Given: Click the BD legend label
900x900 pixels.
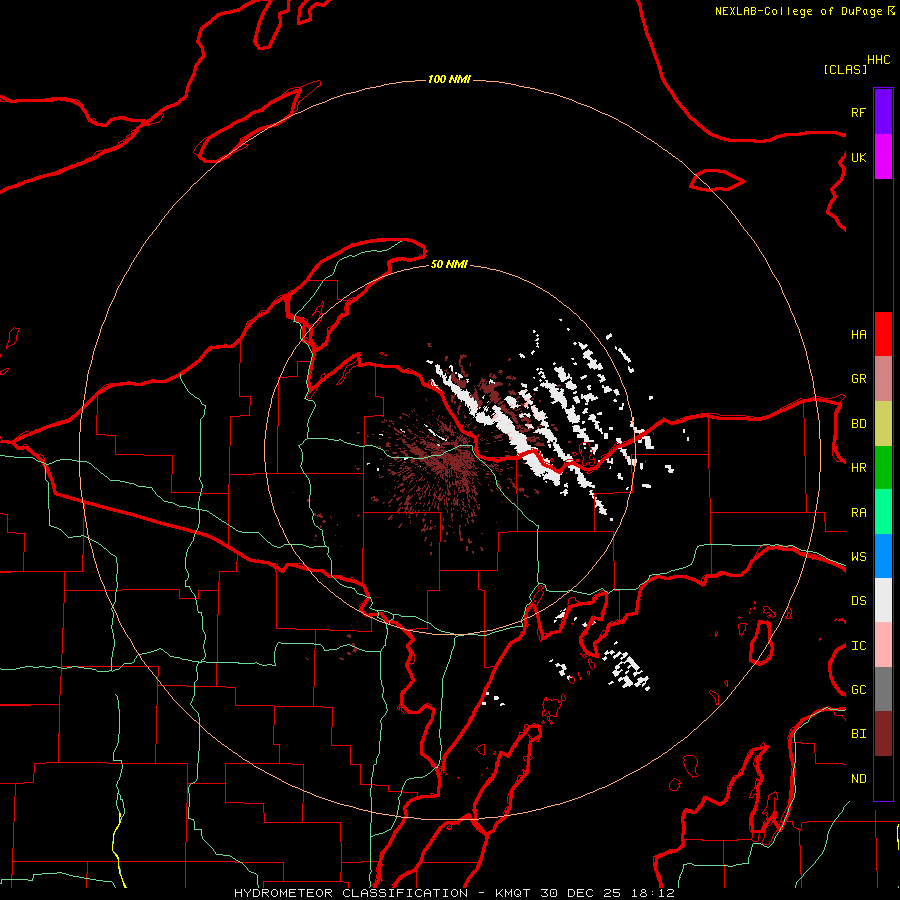Looking at the screenshot, I should [858, 424].
